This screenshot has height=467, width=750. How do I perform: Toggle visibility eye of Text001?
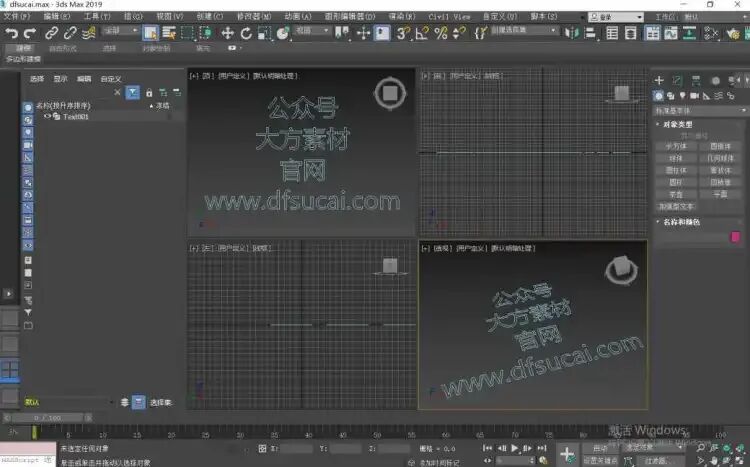[x=47, y=116]
